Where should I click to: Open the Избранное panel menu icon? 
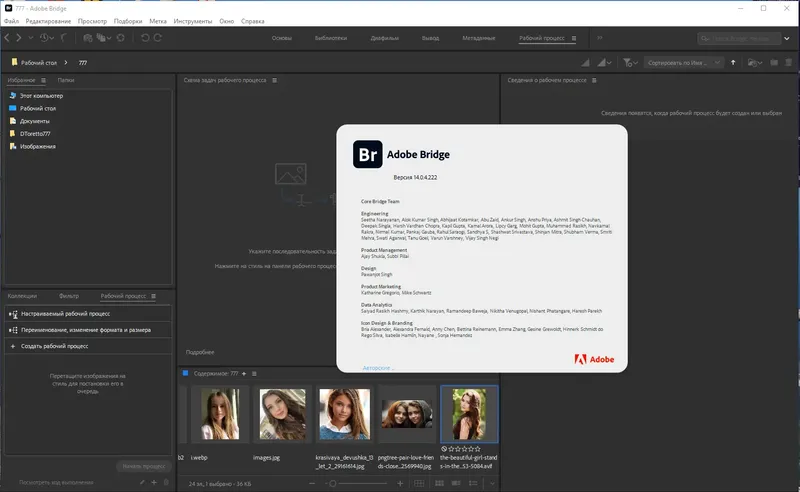coord(43,80)
